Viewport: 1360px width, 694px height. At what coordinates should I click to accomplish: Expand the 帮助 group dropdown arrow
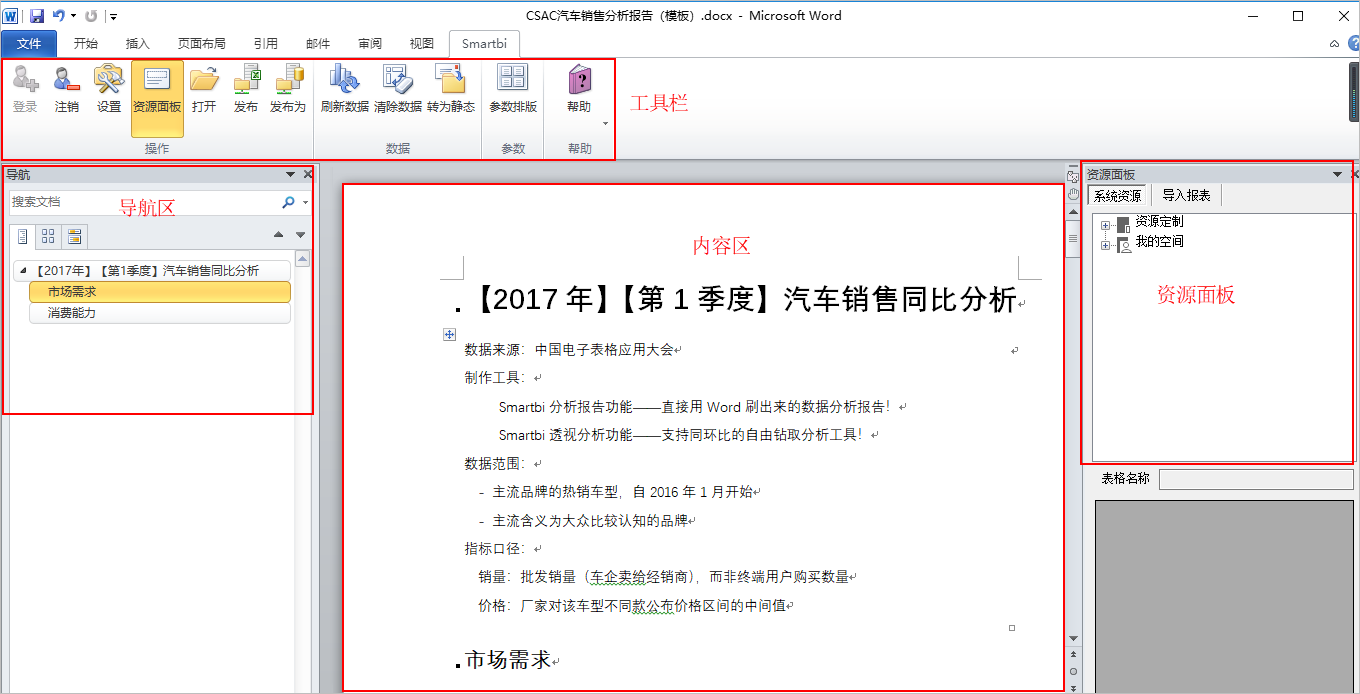[x=605, y=124]
